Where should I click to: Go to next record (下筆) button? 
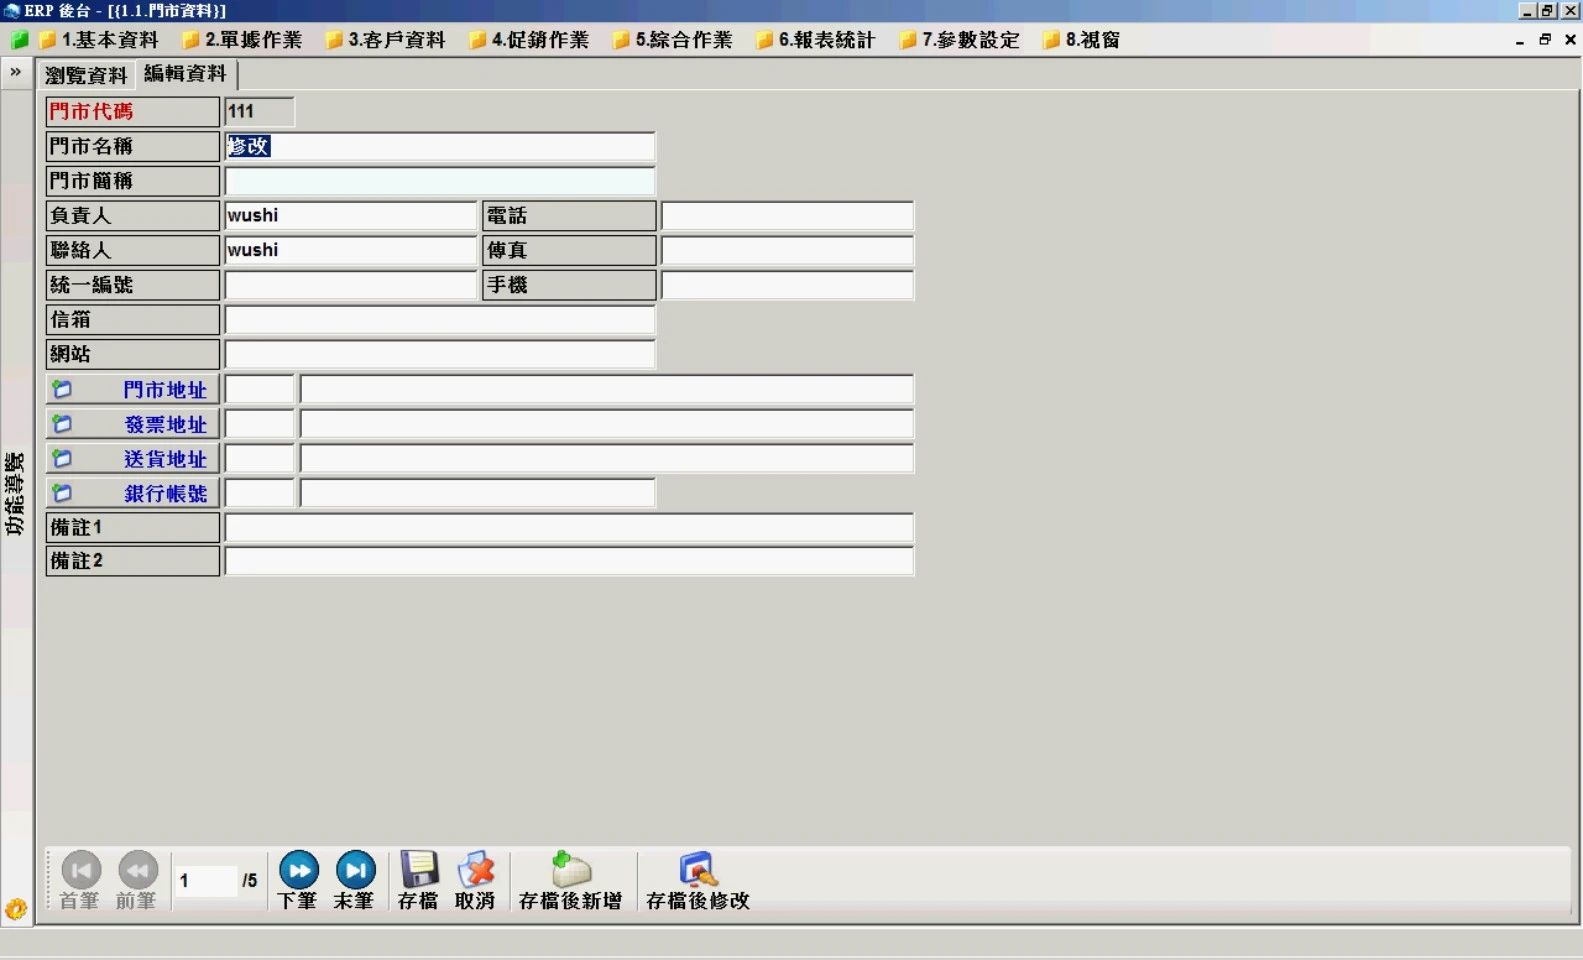pos(298,880)
